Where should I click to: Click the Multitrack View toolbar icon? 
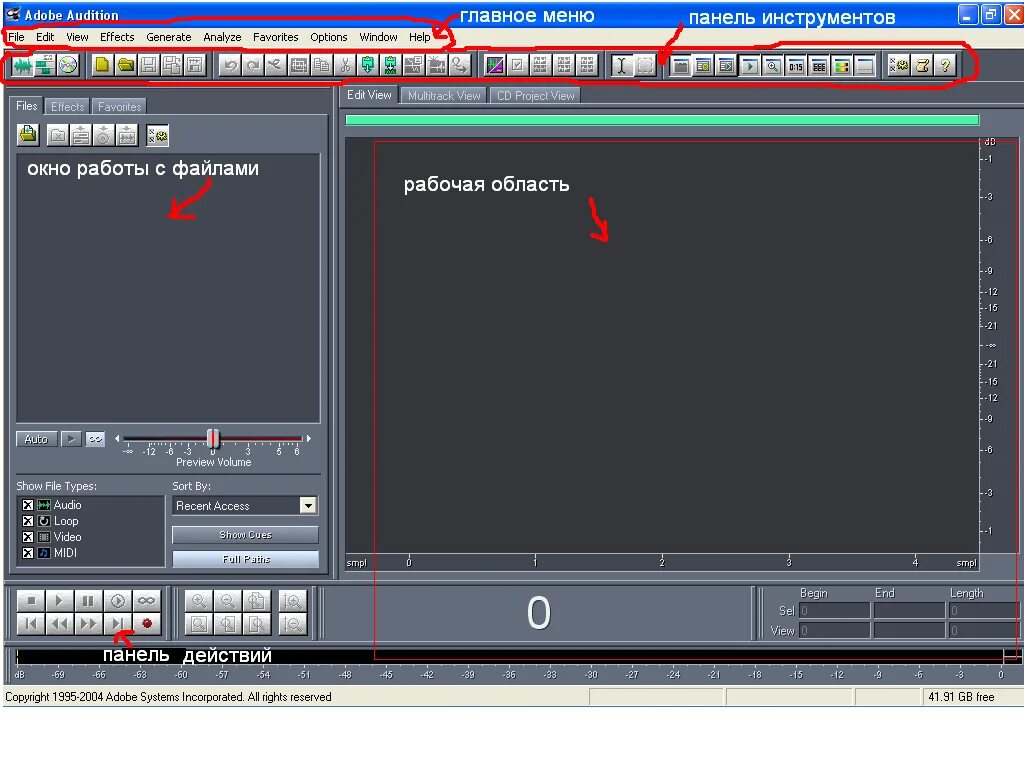pos(45,65)
